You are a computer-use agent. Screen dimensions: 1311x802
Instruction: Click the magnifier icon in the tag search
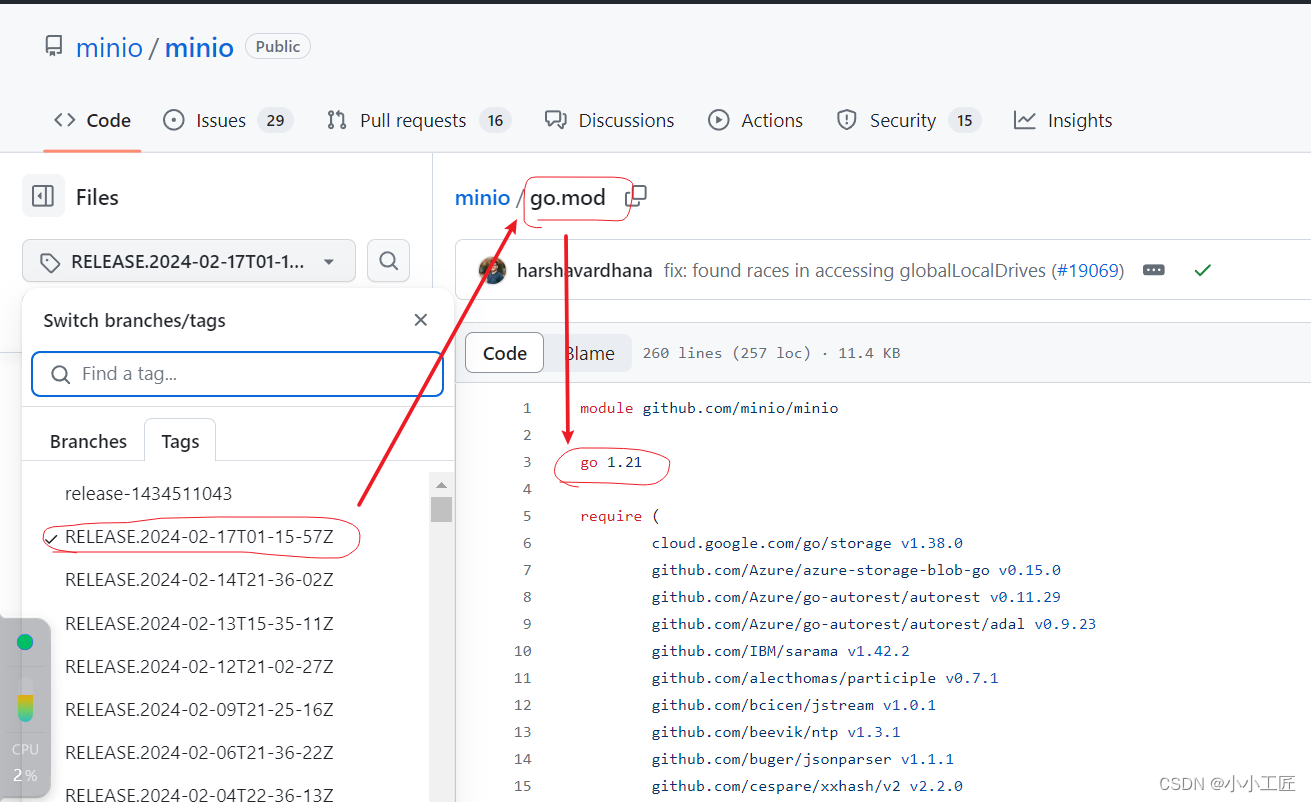point(61,374)
